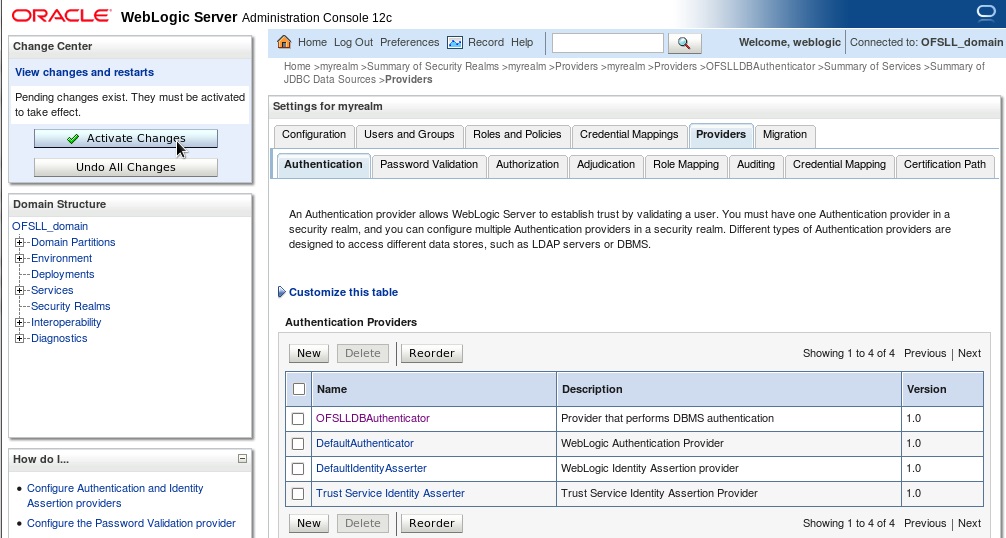Open Deployments in Domain Structure

pyautogui.click(x=62, y=274)
